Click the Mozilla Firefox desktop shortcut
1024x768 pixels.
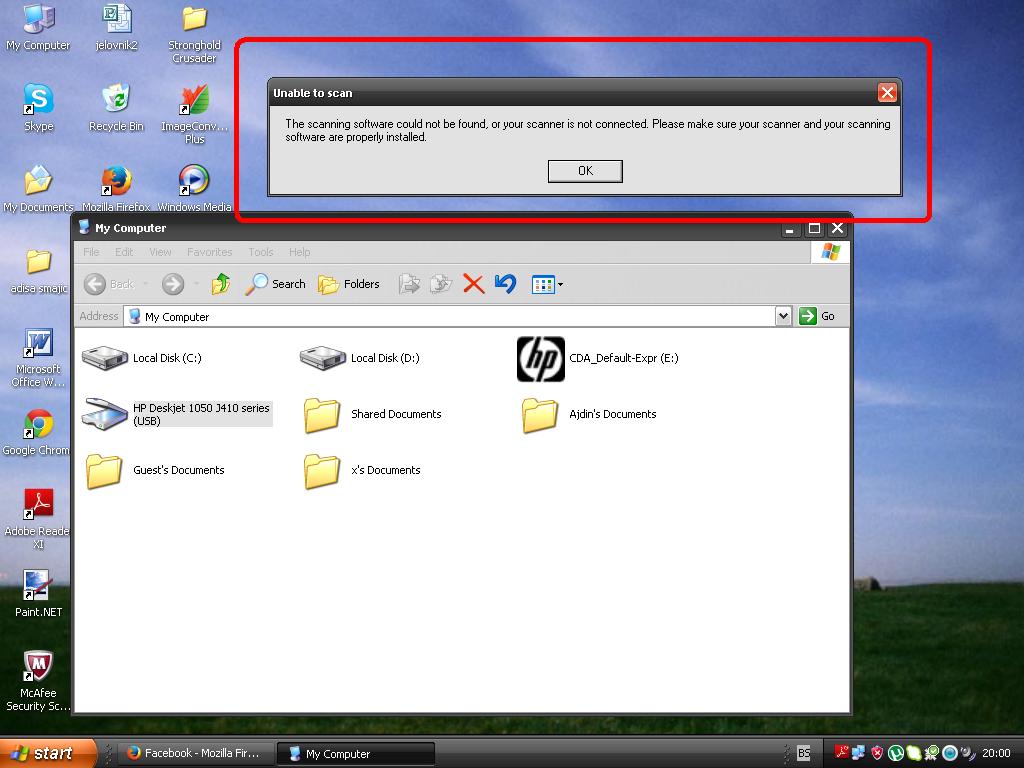[116, 182]
